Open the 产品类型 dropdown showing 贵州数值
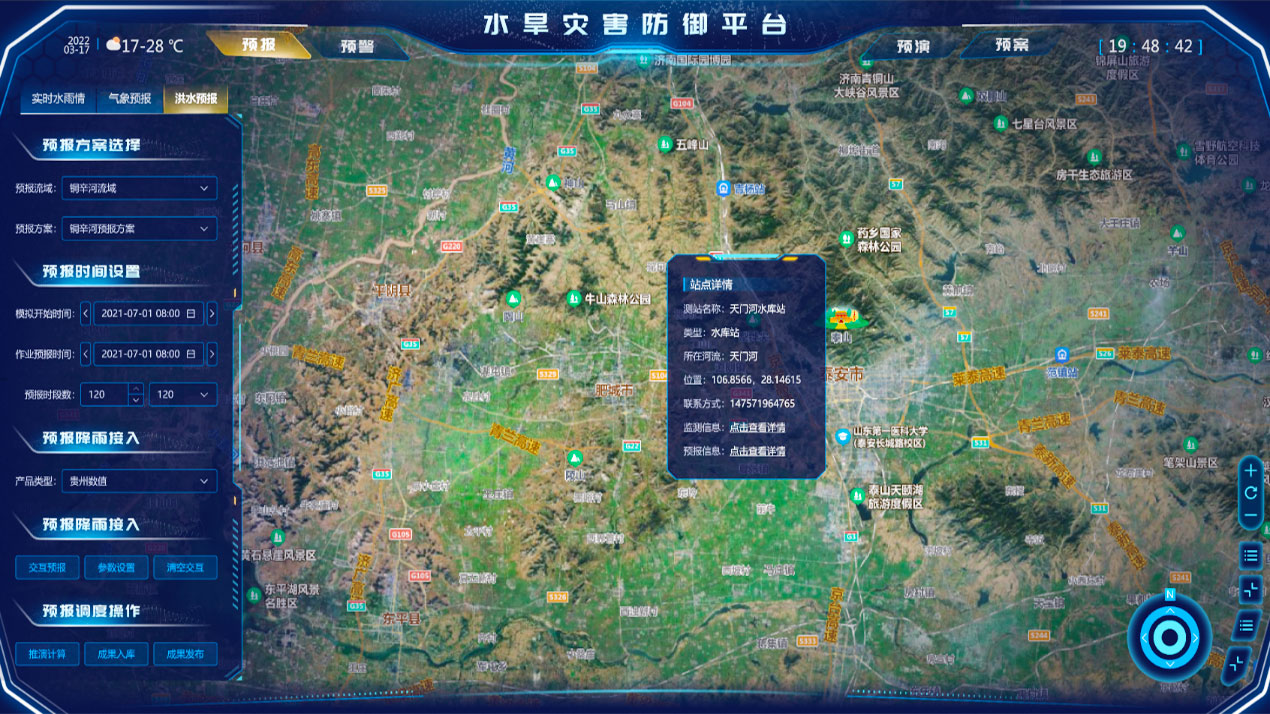Screen dimensions: 1270x714 (x=139, y=481)
